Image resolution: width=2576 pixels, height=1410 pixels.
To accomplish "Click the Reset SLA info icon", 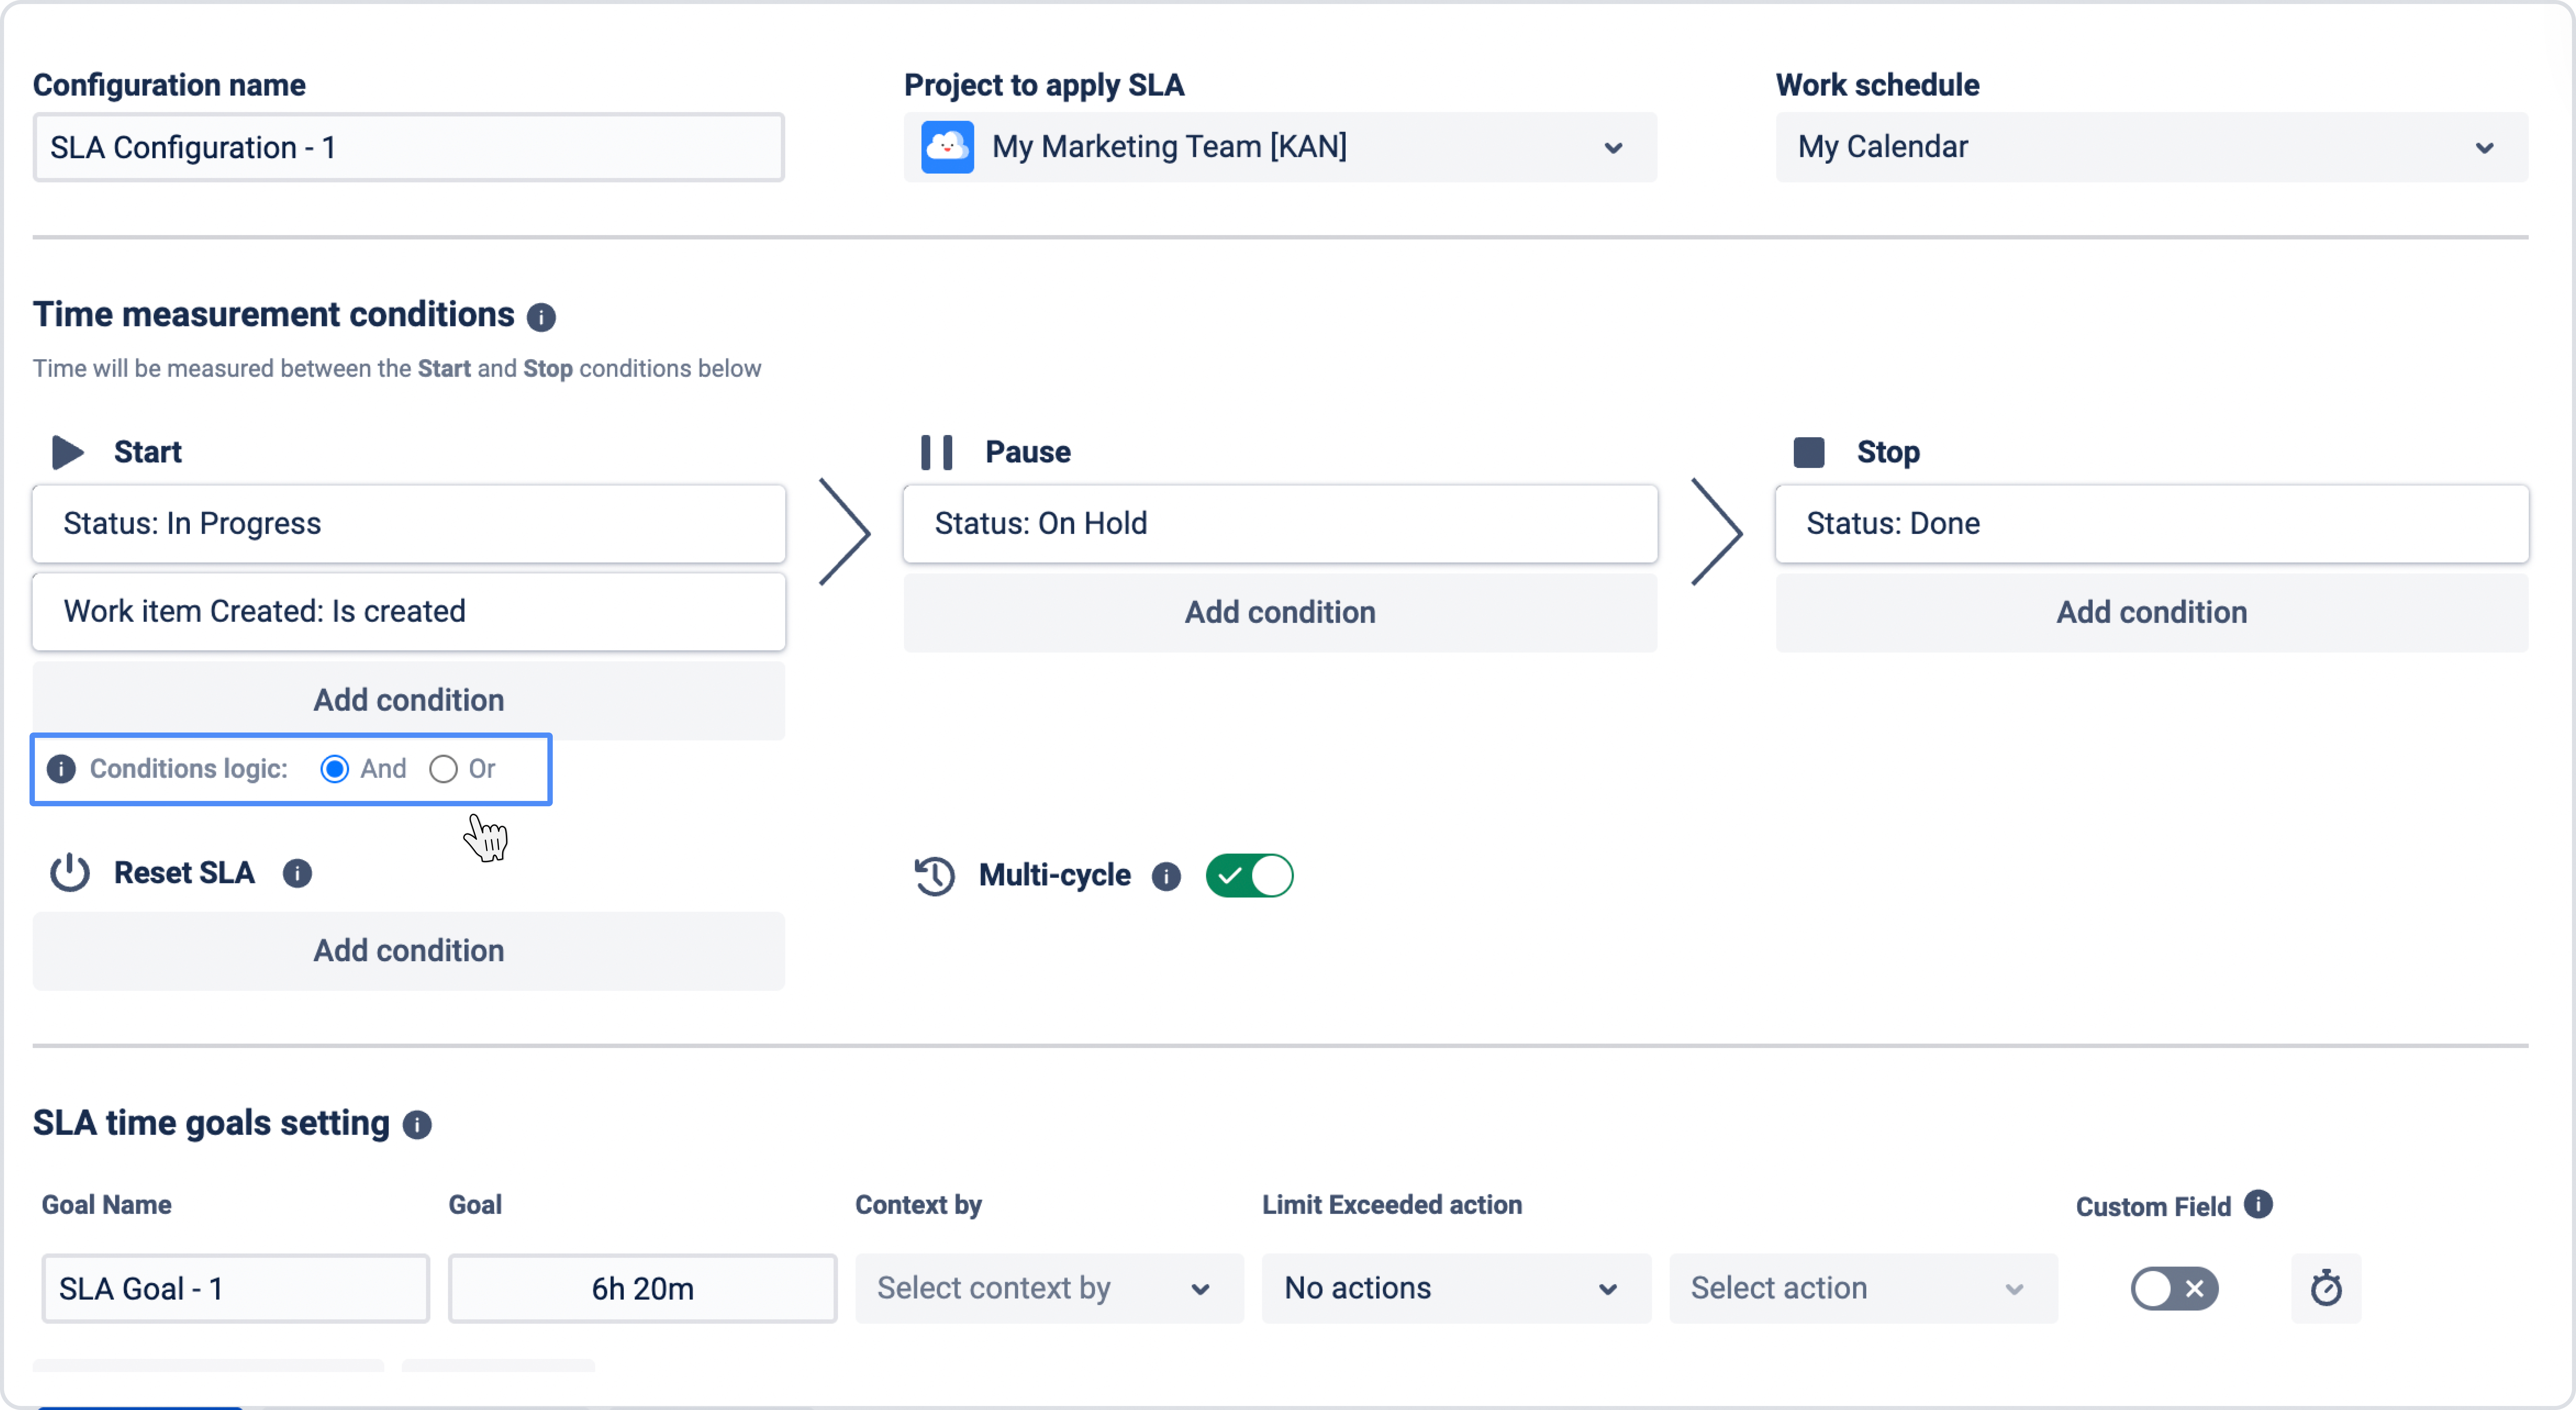I will tap(297, 873).
